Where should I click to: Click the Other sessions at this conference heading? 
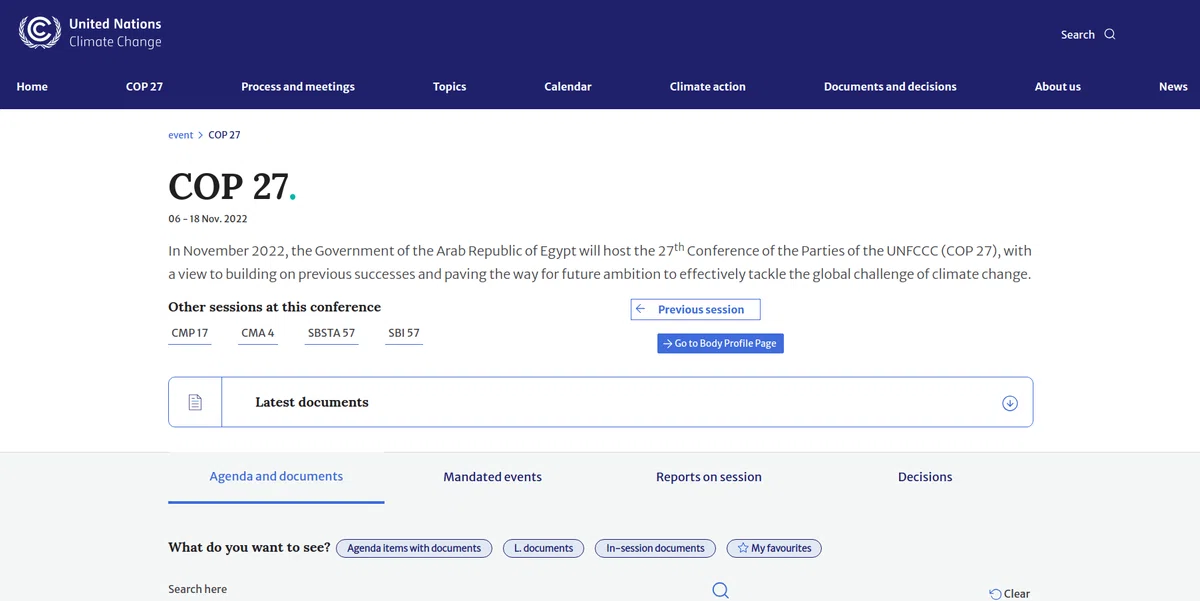tap(274, 307)
